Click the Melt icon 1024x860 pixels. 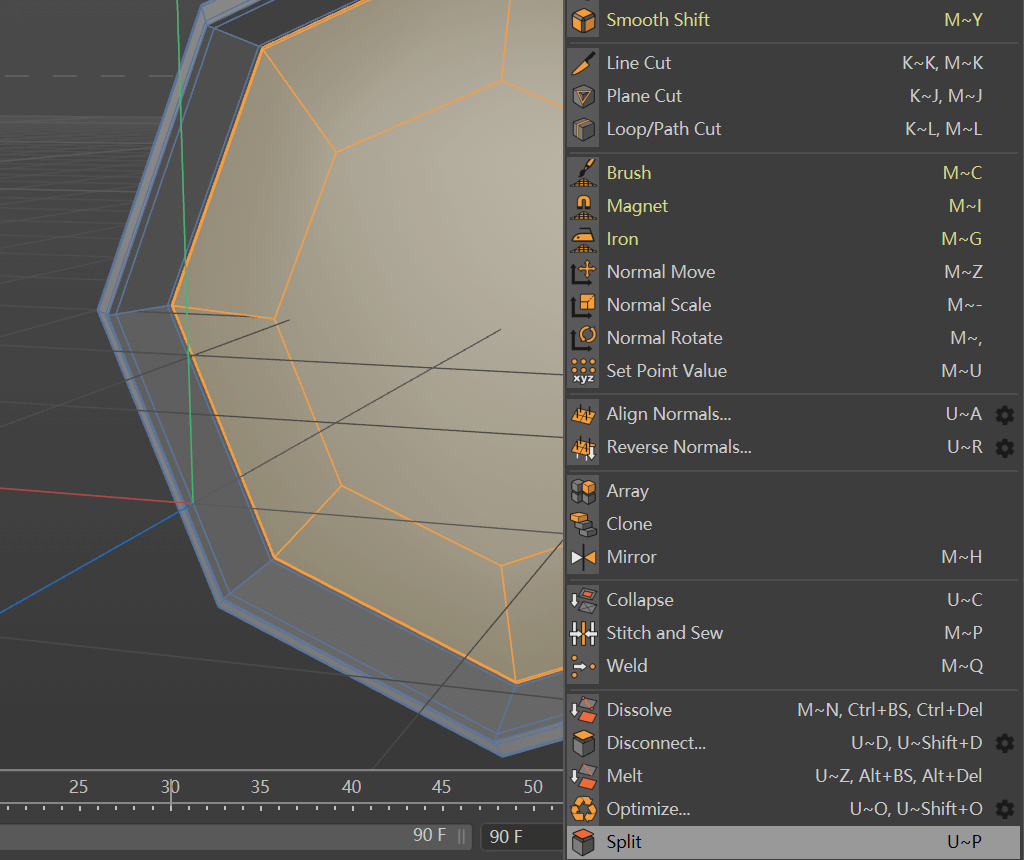583,776
